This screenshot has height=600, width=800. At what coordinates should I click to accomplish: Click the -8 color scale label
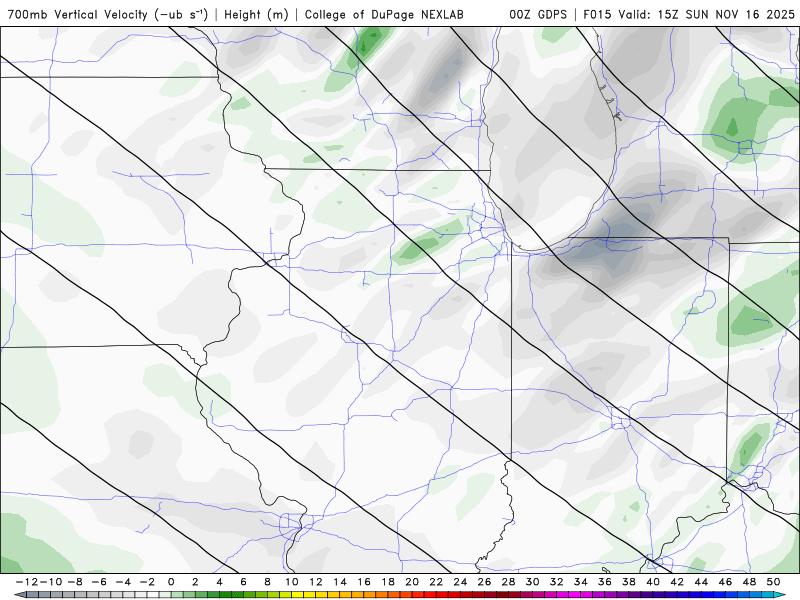click(74, 582)
